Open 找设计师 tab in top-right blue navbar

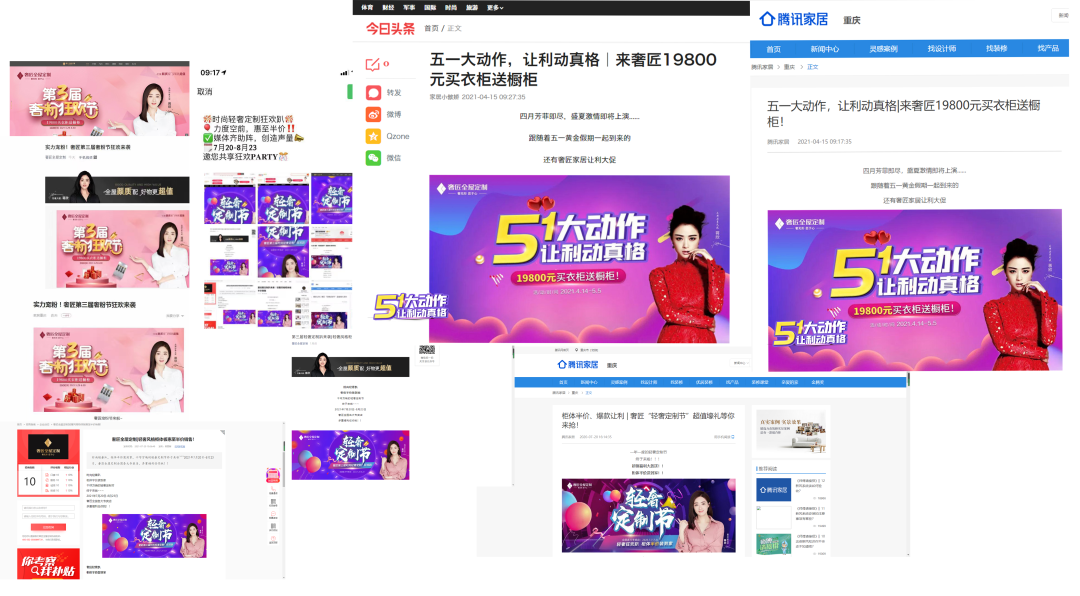click(x=941, y=48)
